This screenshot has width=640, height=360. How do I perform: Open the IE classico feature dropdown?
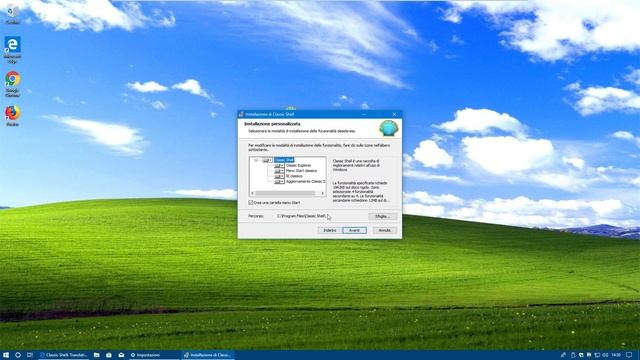[x=279, y=176]
